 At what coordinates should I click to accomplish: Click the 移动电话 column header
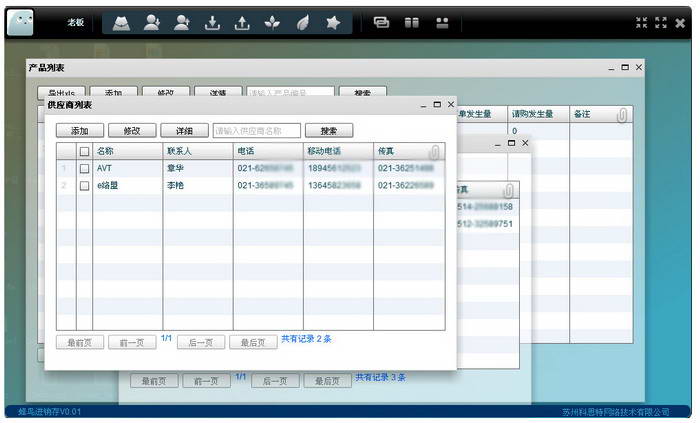tap(338, 151)
